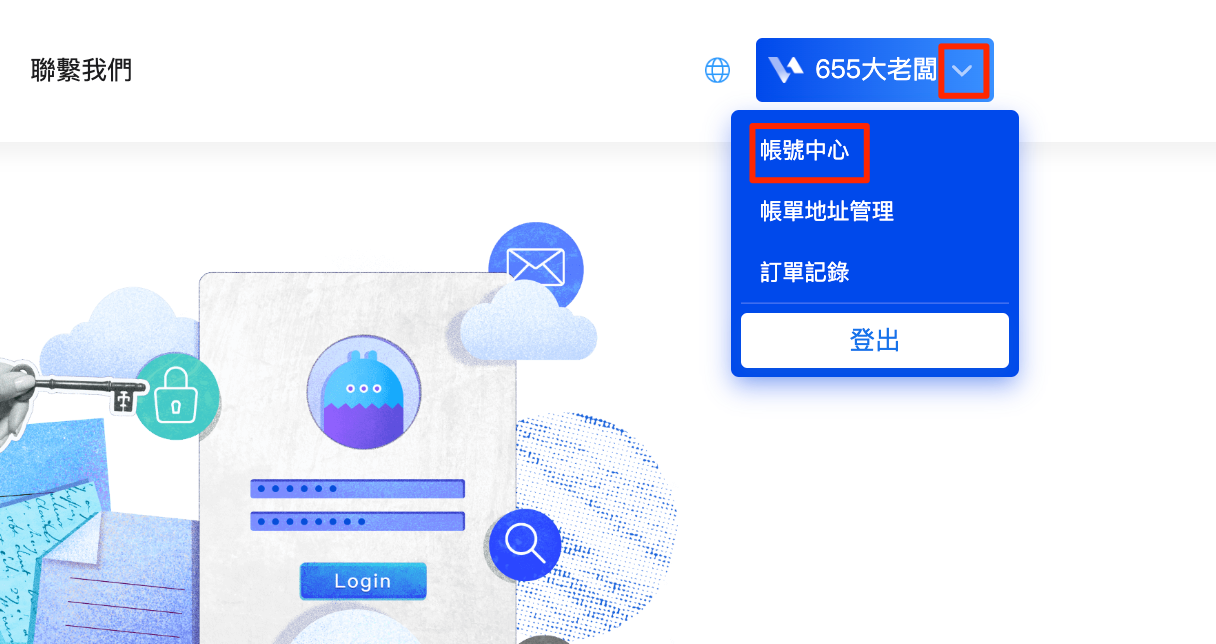Click the envelope mail icon
Screen dimensions: 1216x644
(536, 267)
